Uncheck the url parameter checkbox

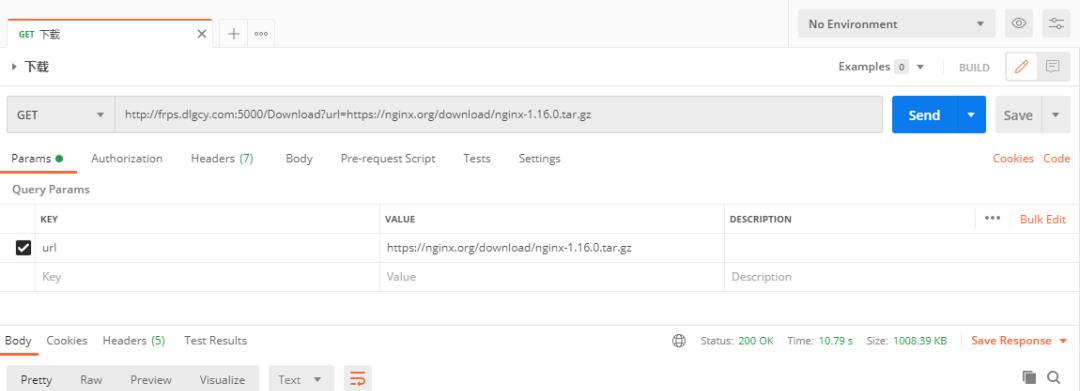pyautogui.click(x=23, y=248)
